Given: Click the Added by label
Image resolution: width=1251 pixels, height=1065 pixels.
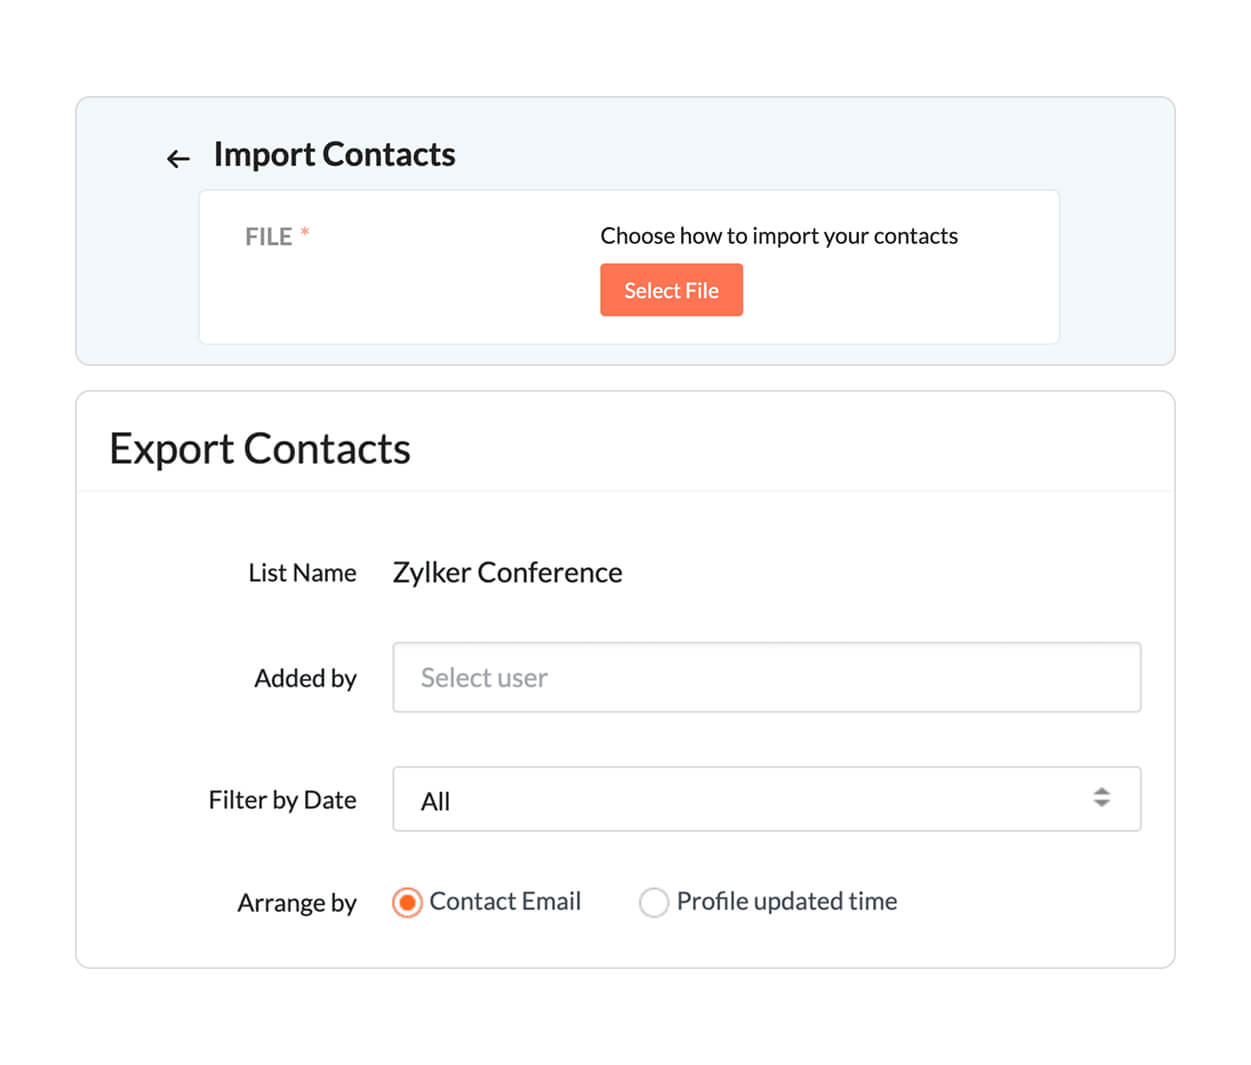Looking at the screenshot, I should click(305, 678).
